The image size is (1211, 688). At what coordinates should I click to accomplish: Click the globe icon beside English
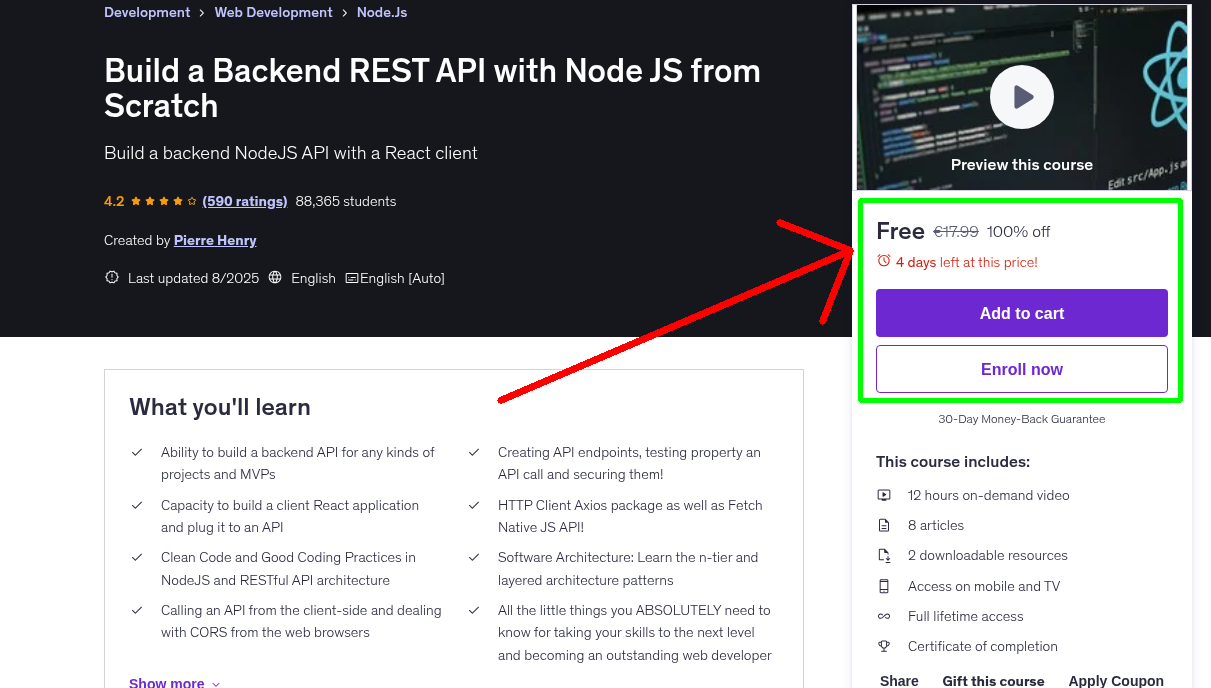click(275, 277)
